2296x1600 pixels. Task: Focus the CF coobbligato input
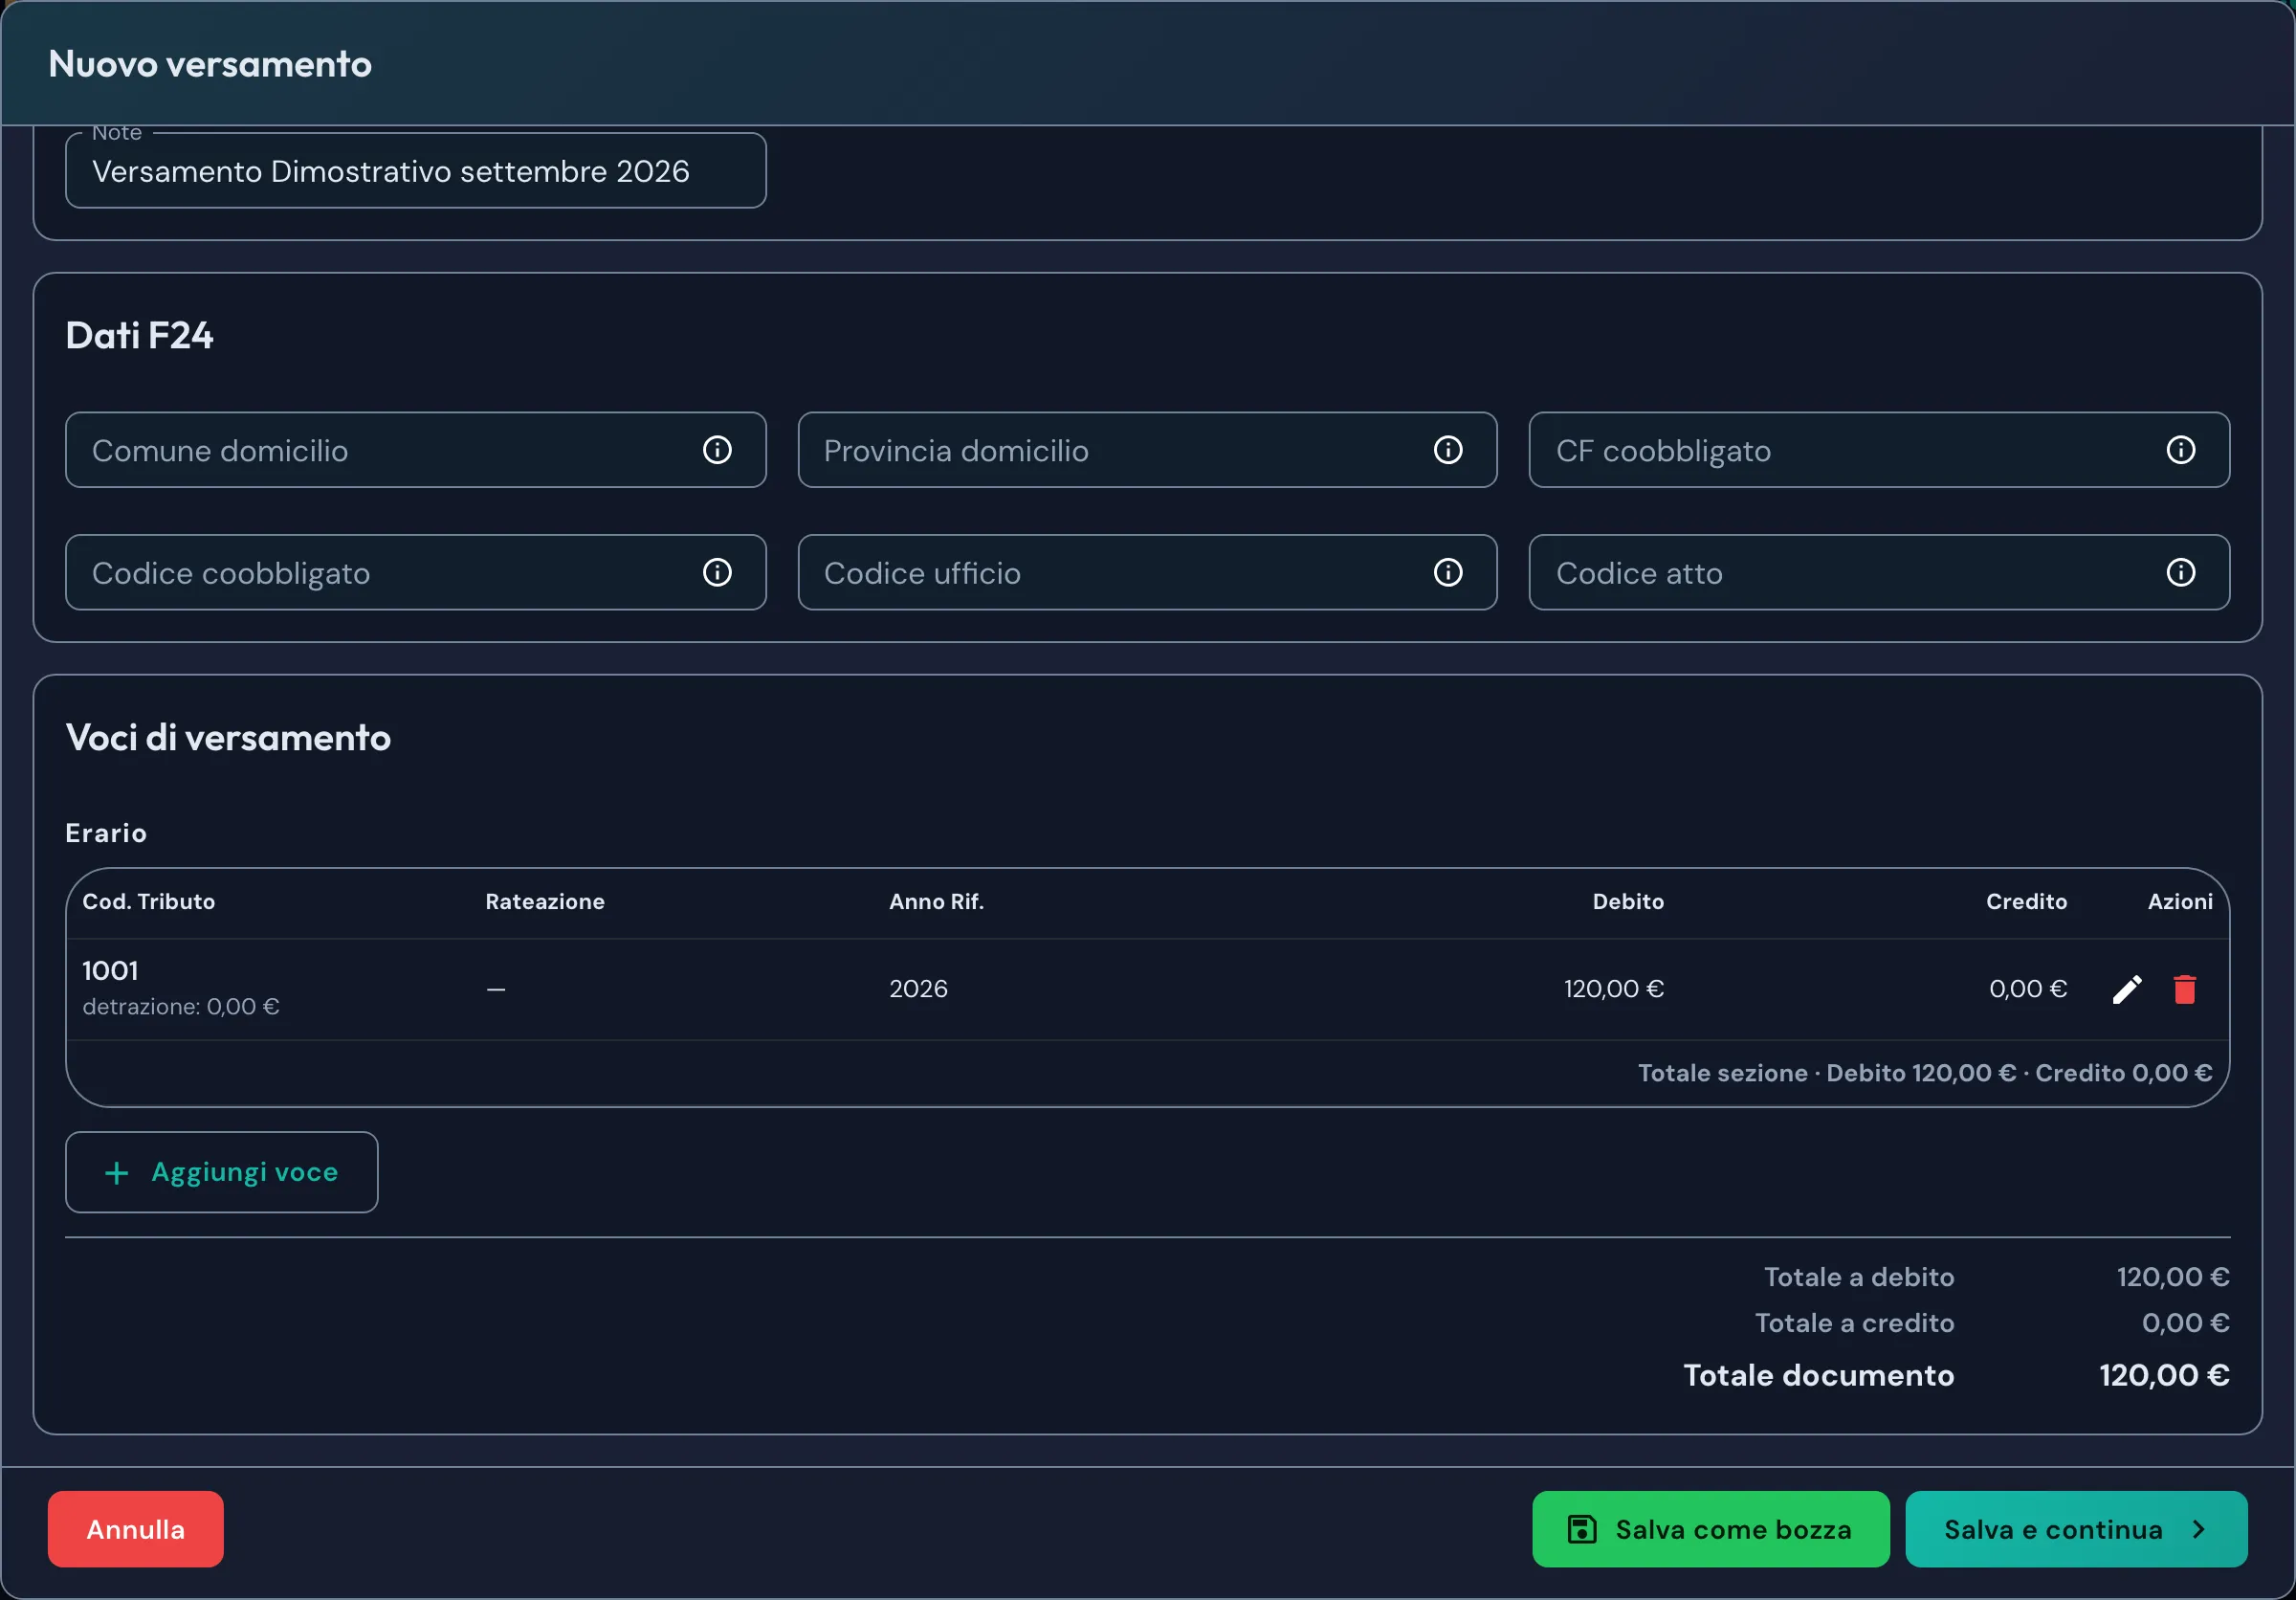click(1879, 450)
